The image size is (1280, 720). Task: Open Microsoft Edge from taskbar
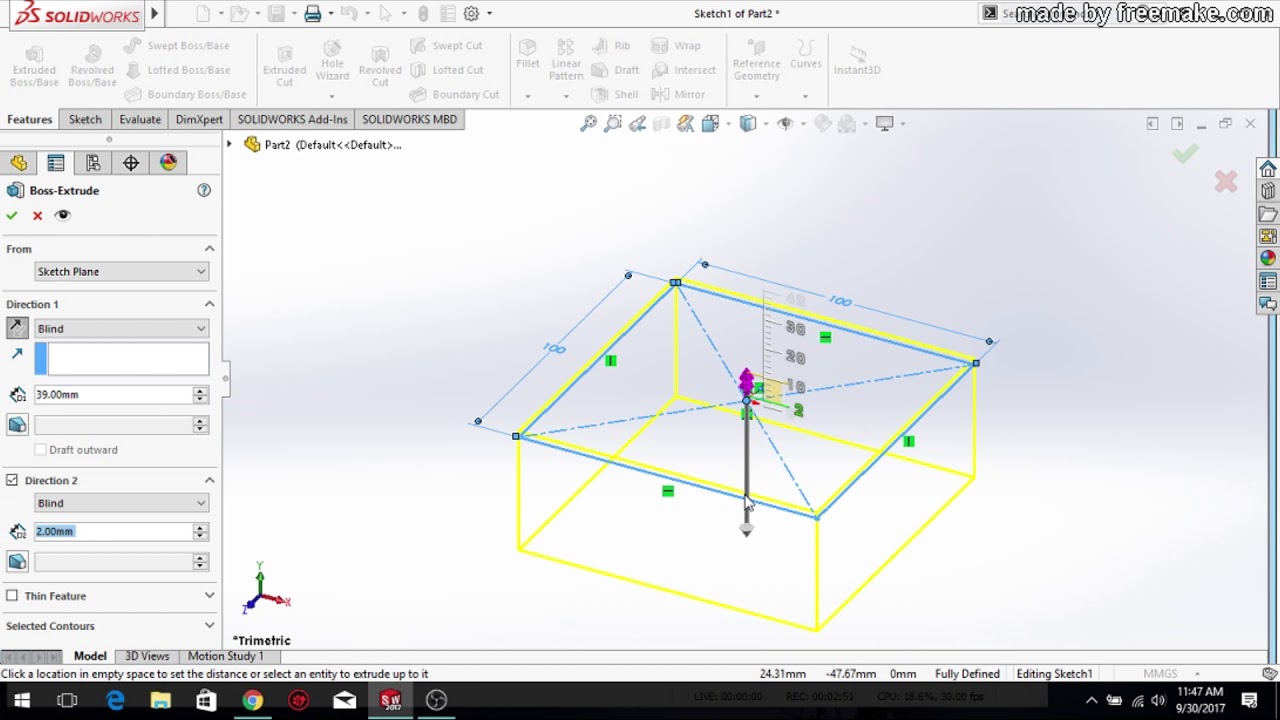click(115, 701)
